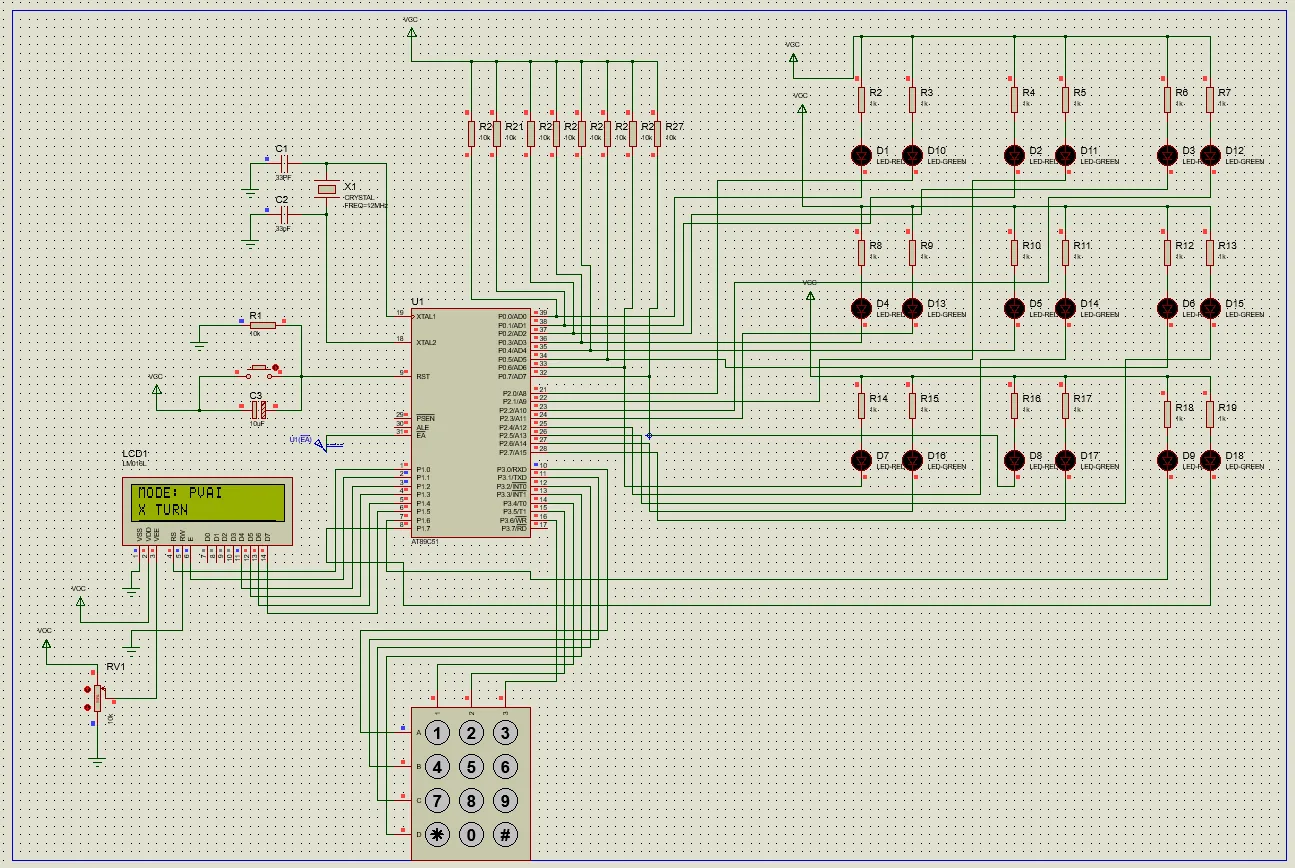
Task: Click the 8 key on the keypad
Action: pyautogui.click(x=471, y=801)
